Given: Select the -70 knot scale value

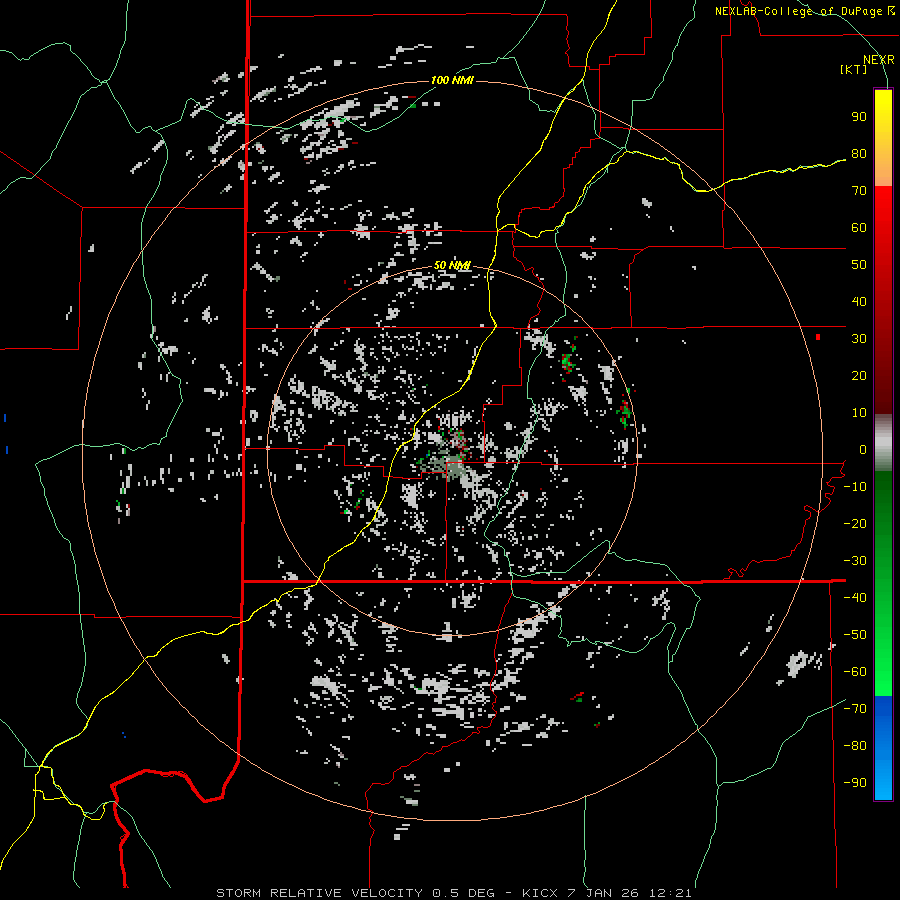Looking at the screenshot, I should tap(855, 709).
